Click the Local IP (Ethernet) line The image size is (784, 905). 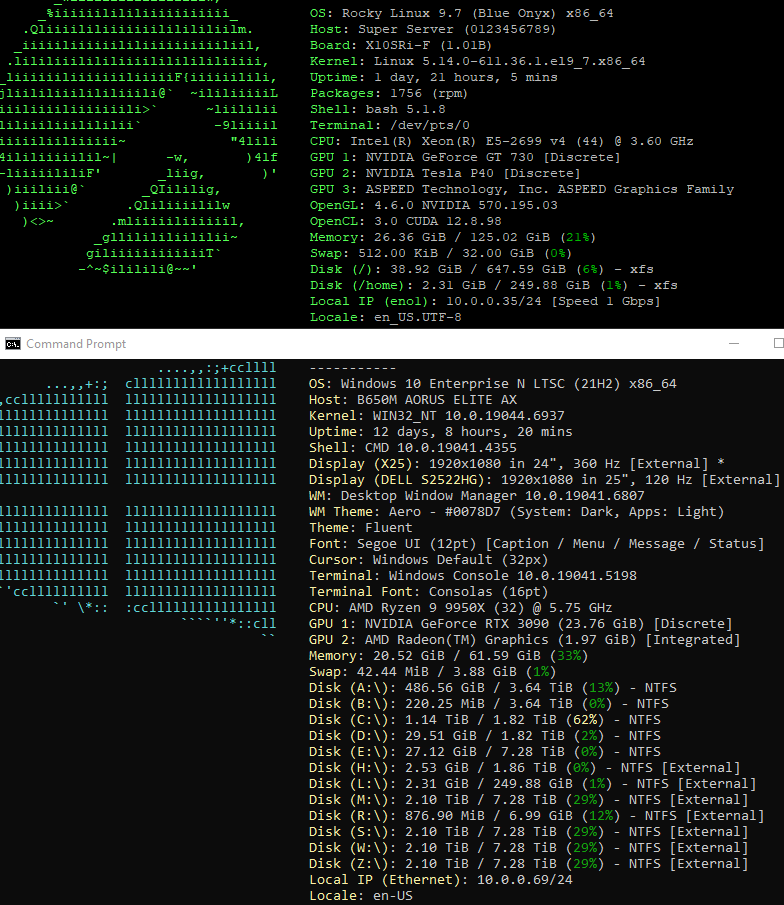(x=440, y=880)
